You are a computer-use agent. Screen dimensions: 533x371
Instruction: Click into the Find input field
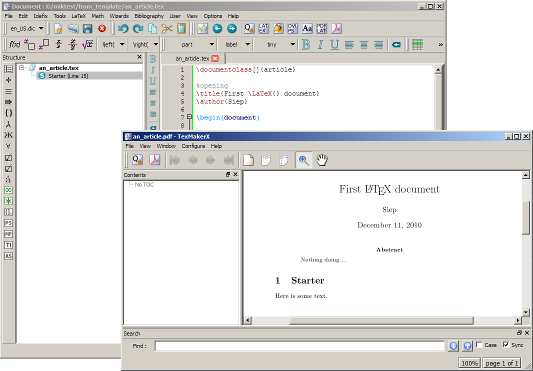click(299, 346)
